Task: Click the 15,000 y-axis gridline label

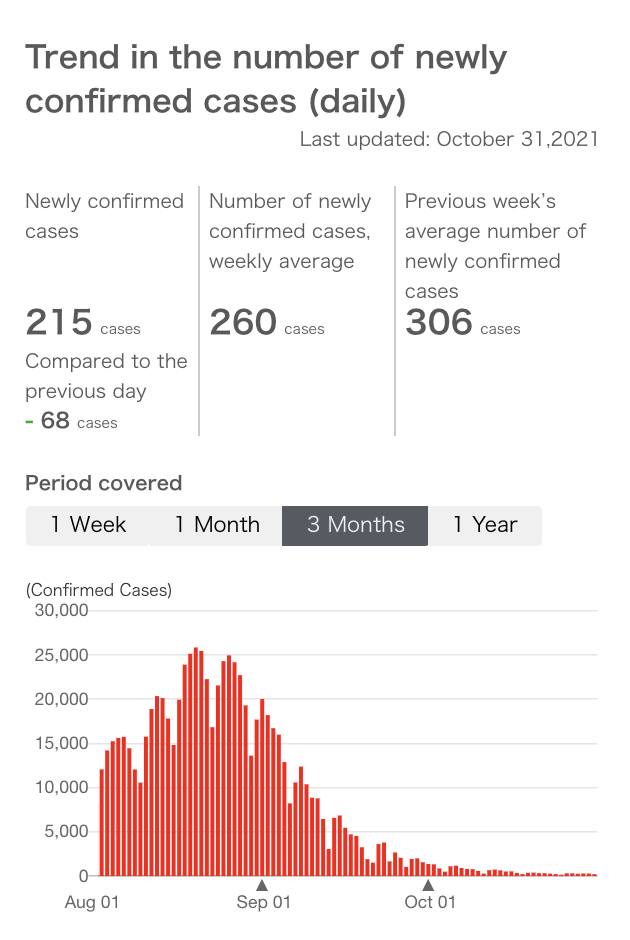Action: point(61,743)
